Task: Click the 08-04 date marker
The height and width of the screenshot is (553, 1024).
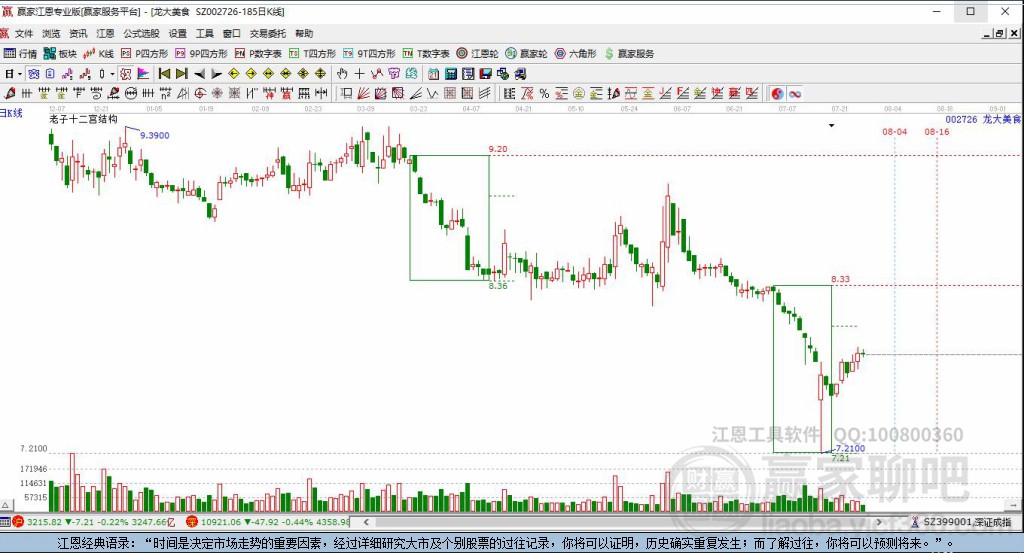Action: pos(895,132)
